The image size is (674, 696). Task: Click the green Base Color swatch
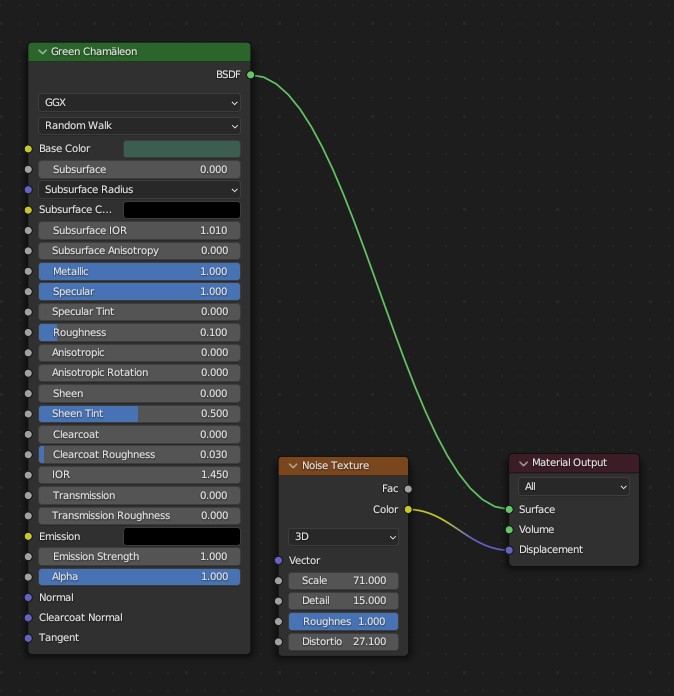click(x=181, y=149)
